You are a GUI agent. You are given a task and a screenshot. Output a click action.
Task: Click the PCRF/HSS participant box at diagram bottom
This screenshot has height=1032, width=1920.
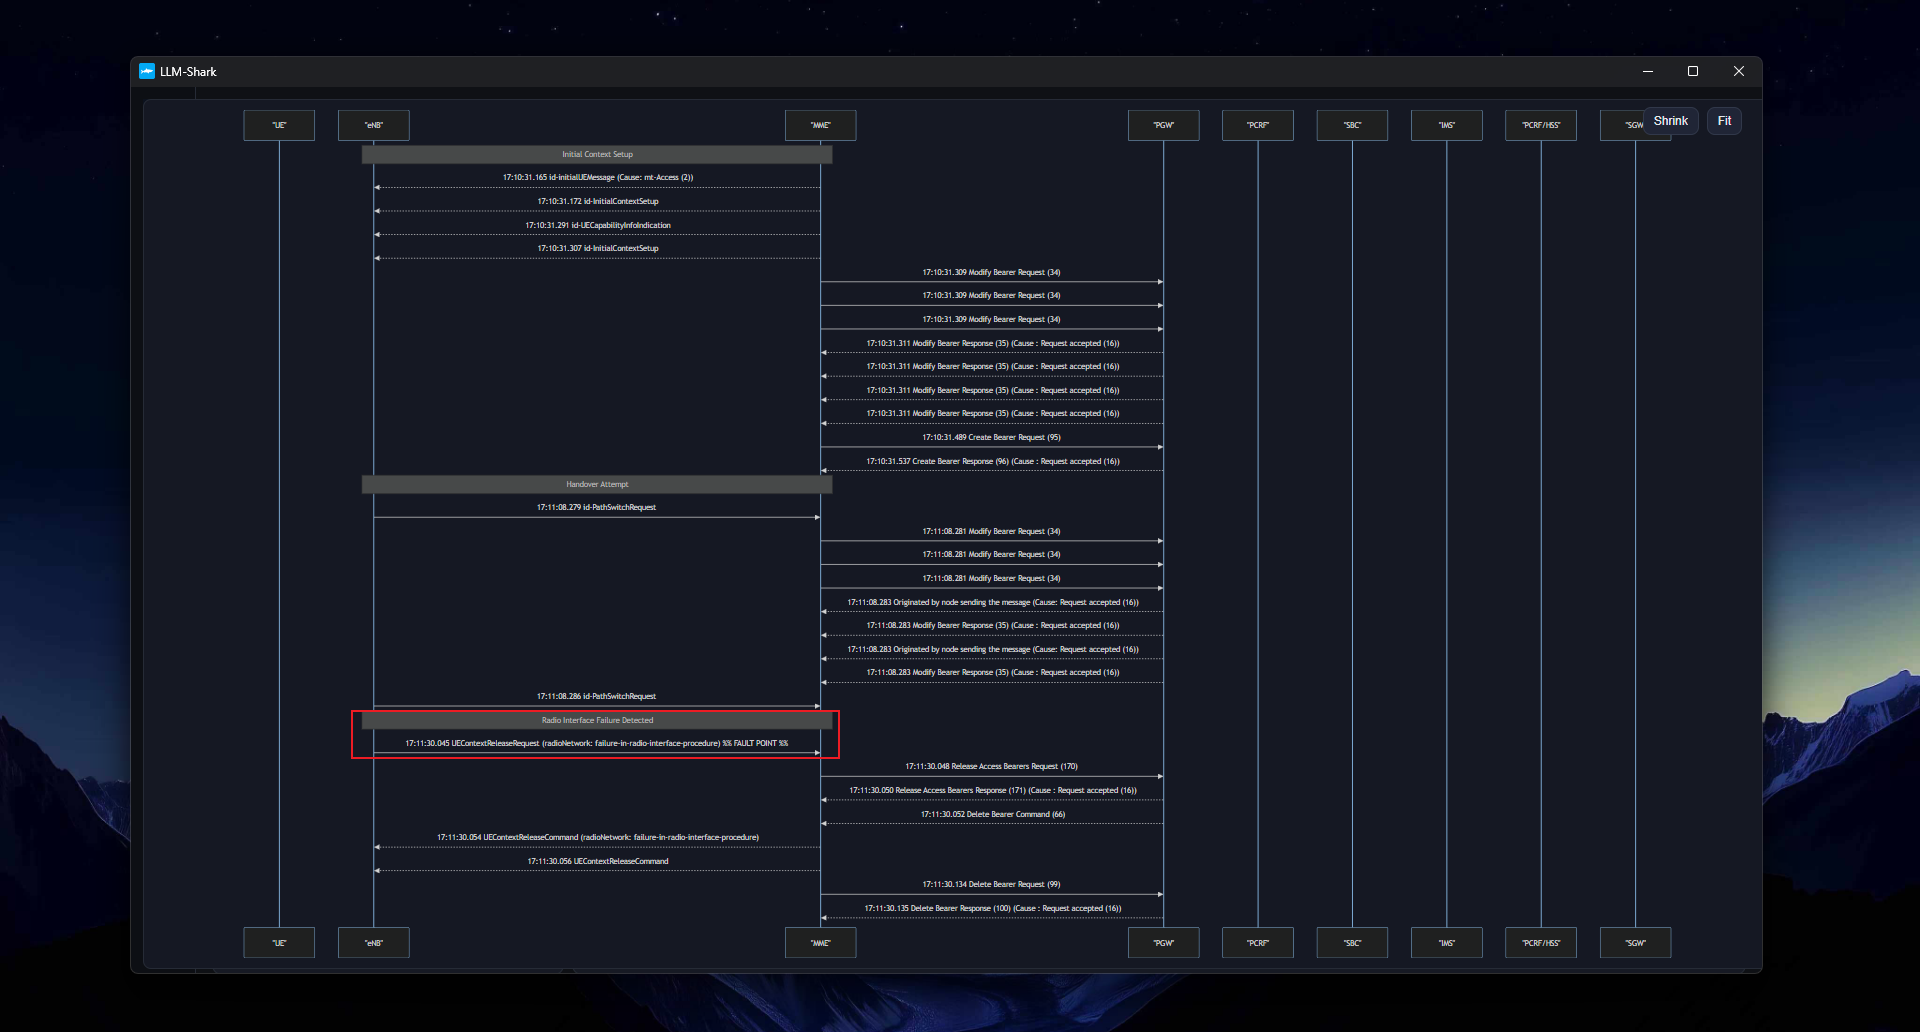point(1540,943)
